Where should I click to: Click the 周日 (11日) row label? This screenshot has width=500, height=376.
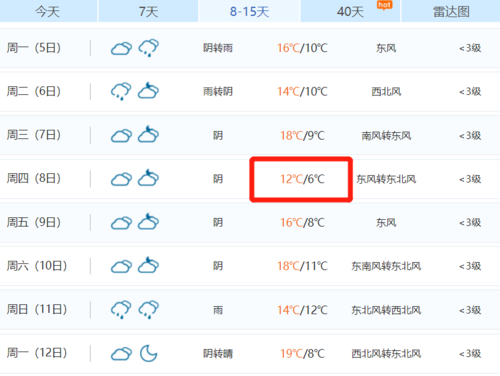pos(37,309)
